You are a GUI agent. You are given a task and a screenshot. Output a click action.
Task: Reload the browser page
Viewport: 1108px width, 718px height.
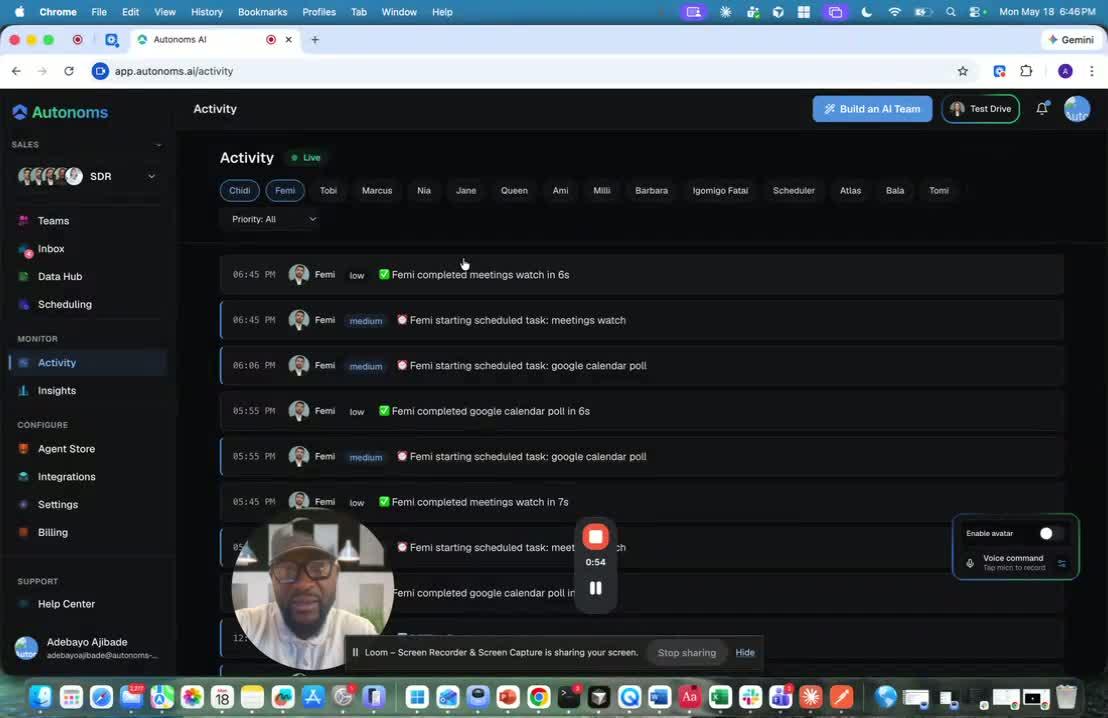pyautogui.click(x=69, y=71)
